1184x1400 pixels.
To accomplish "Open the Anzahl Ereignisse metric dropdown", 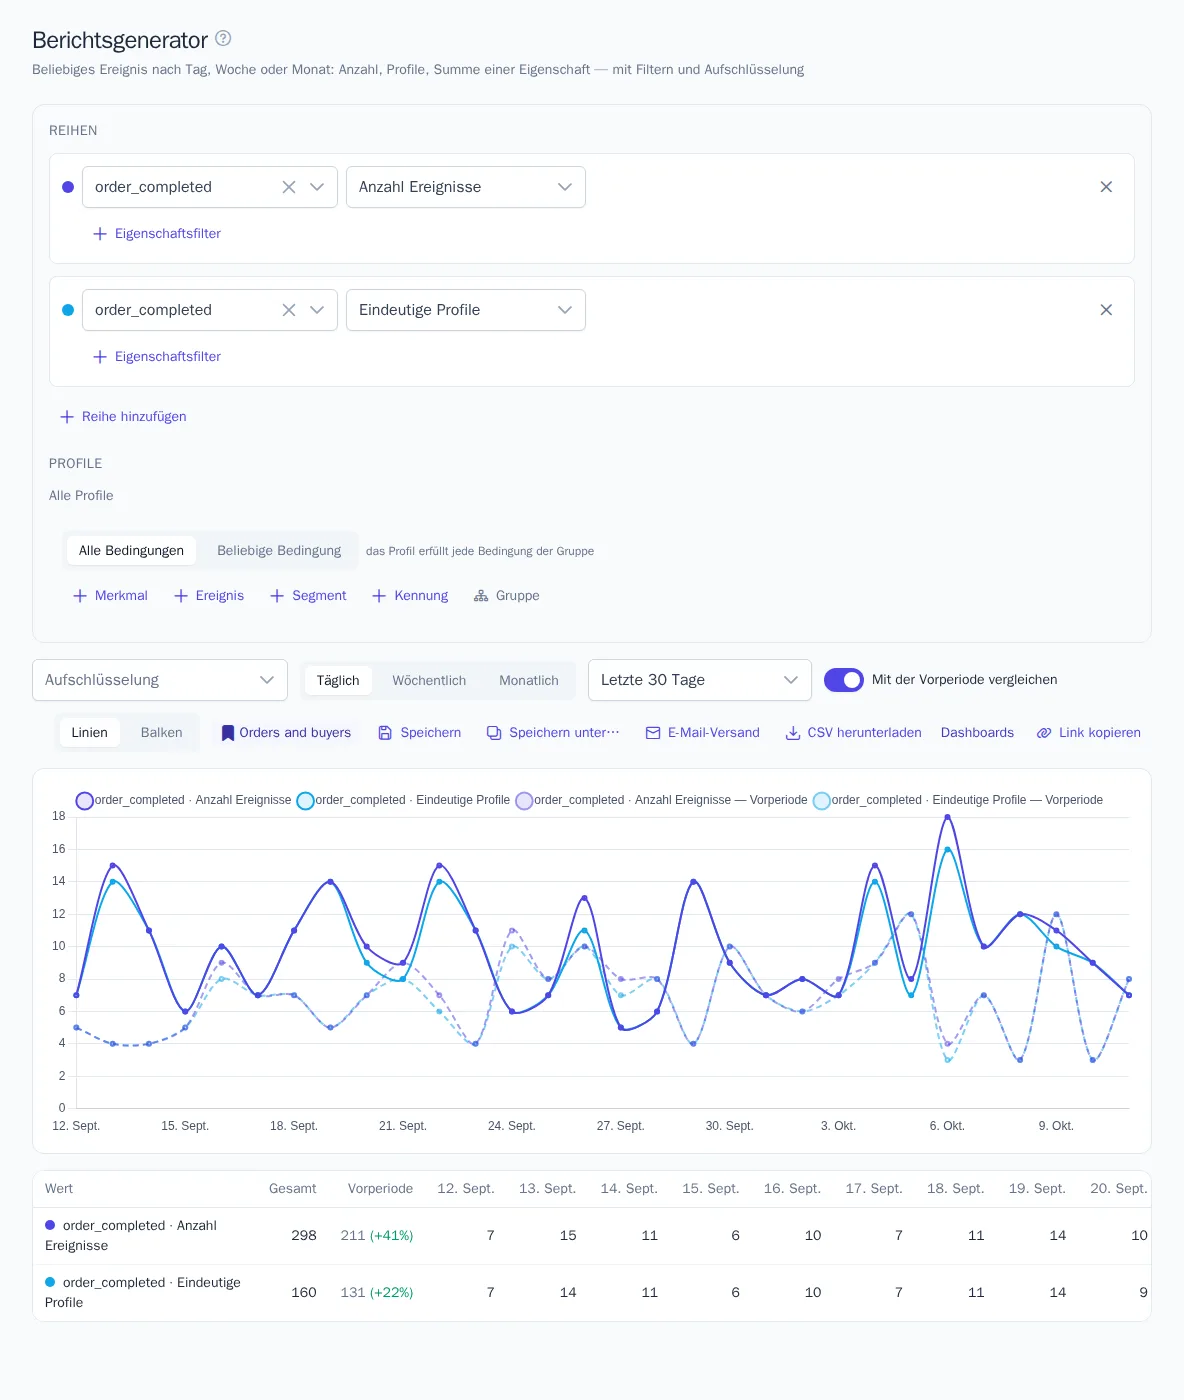I will (x=466, y=187).
